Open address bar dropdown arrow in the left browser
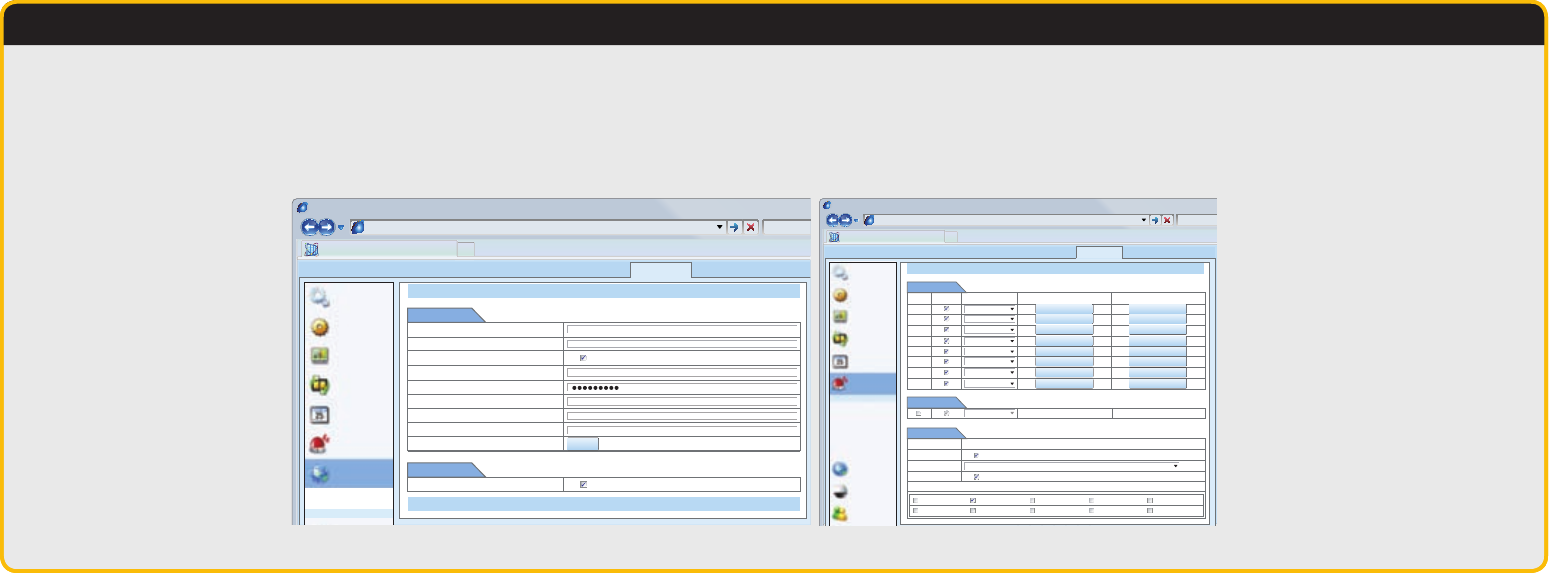This screenshot has width=1549, height=573. coord(719,228)
